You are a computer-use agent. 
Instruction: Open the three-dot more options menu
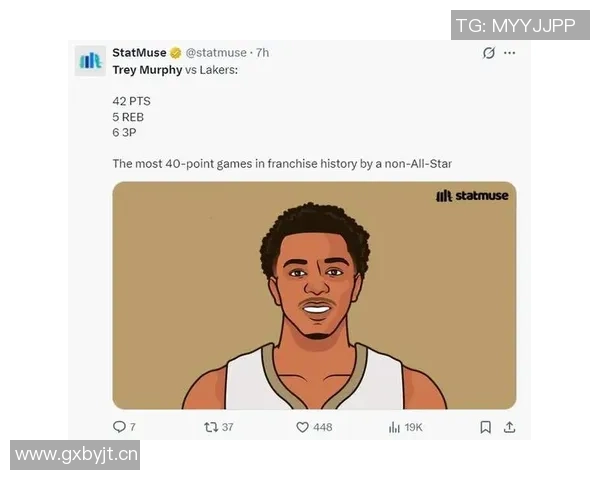509,53
